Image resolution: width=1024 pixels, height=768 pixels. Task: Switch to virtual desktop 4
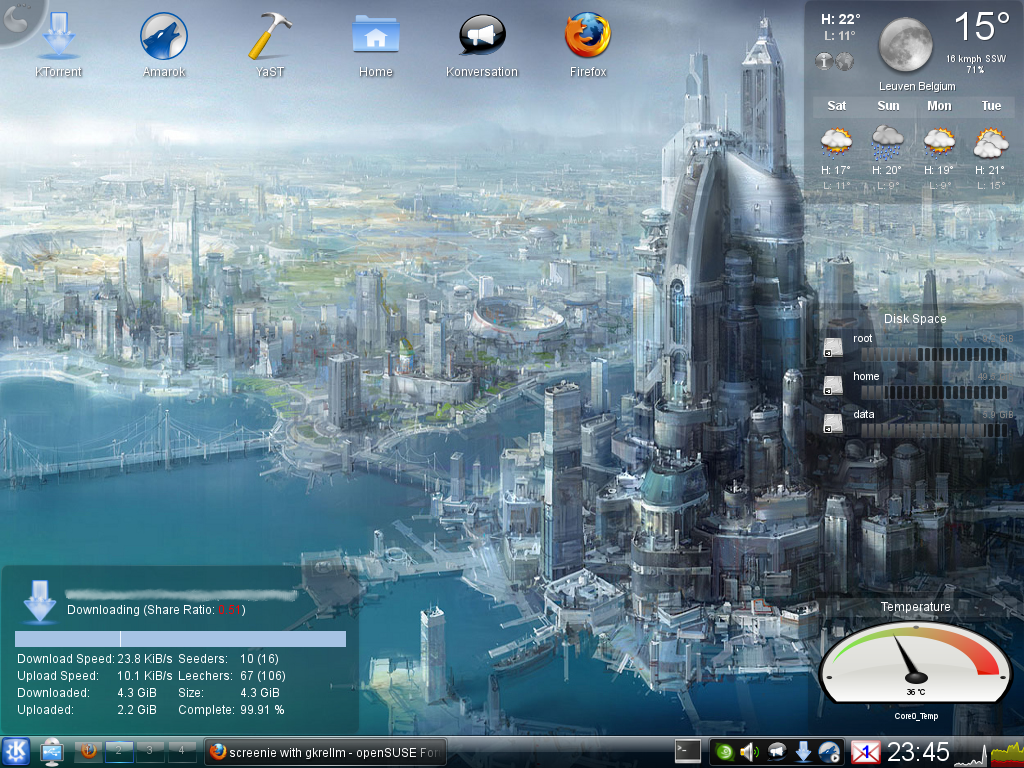(181, 751)
